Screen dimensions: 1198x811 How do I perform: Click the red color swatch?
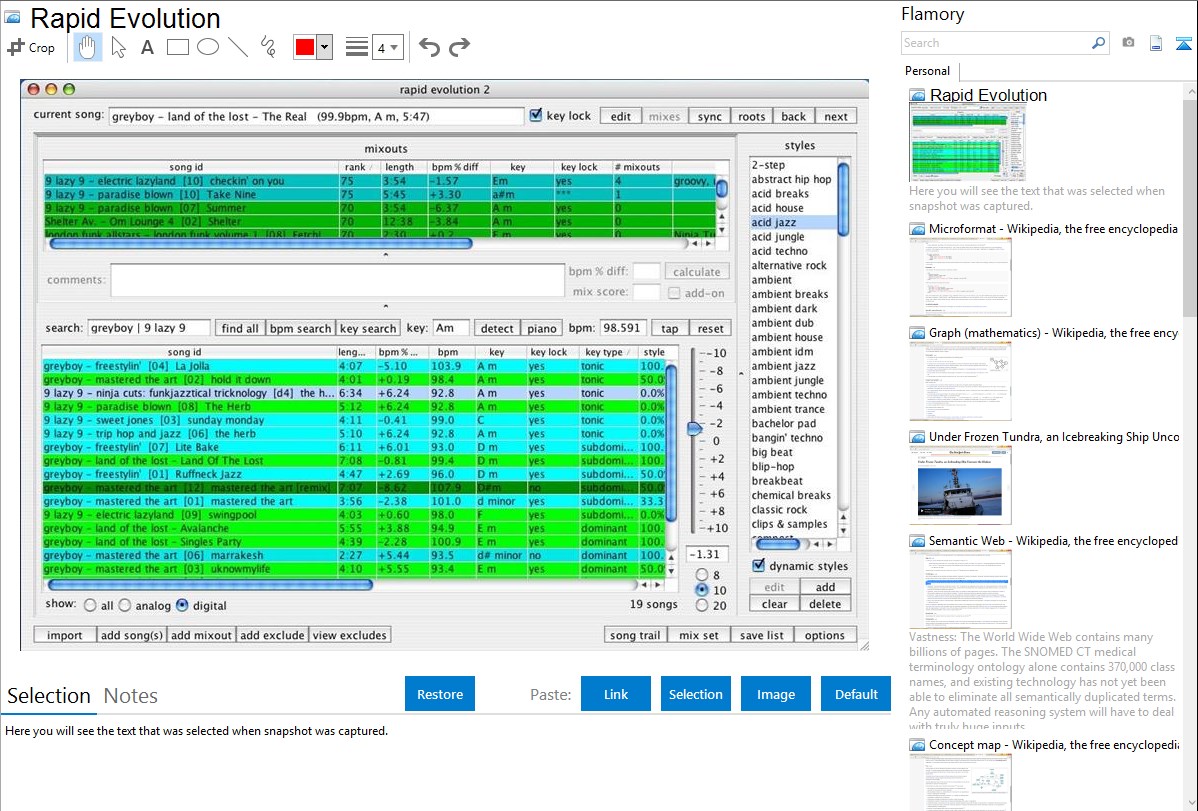pyautogui.click(x=304, y=47)
